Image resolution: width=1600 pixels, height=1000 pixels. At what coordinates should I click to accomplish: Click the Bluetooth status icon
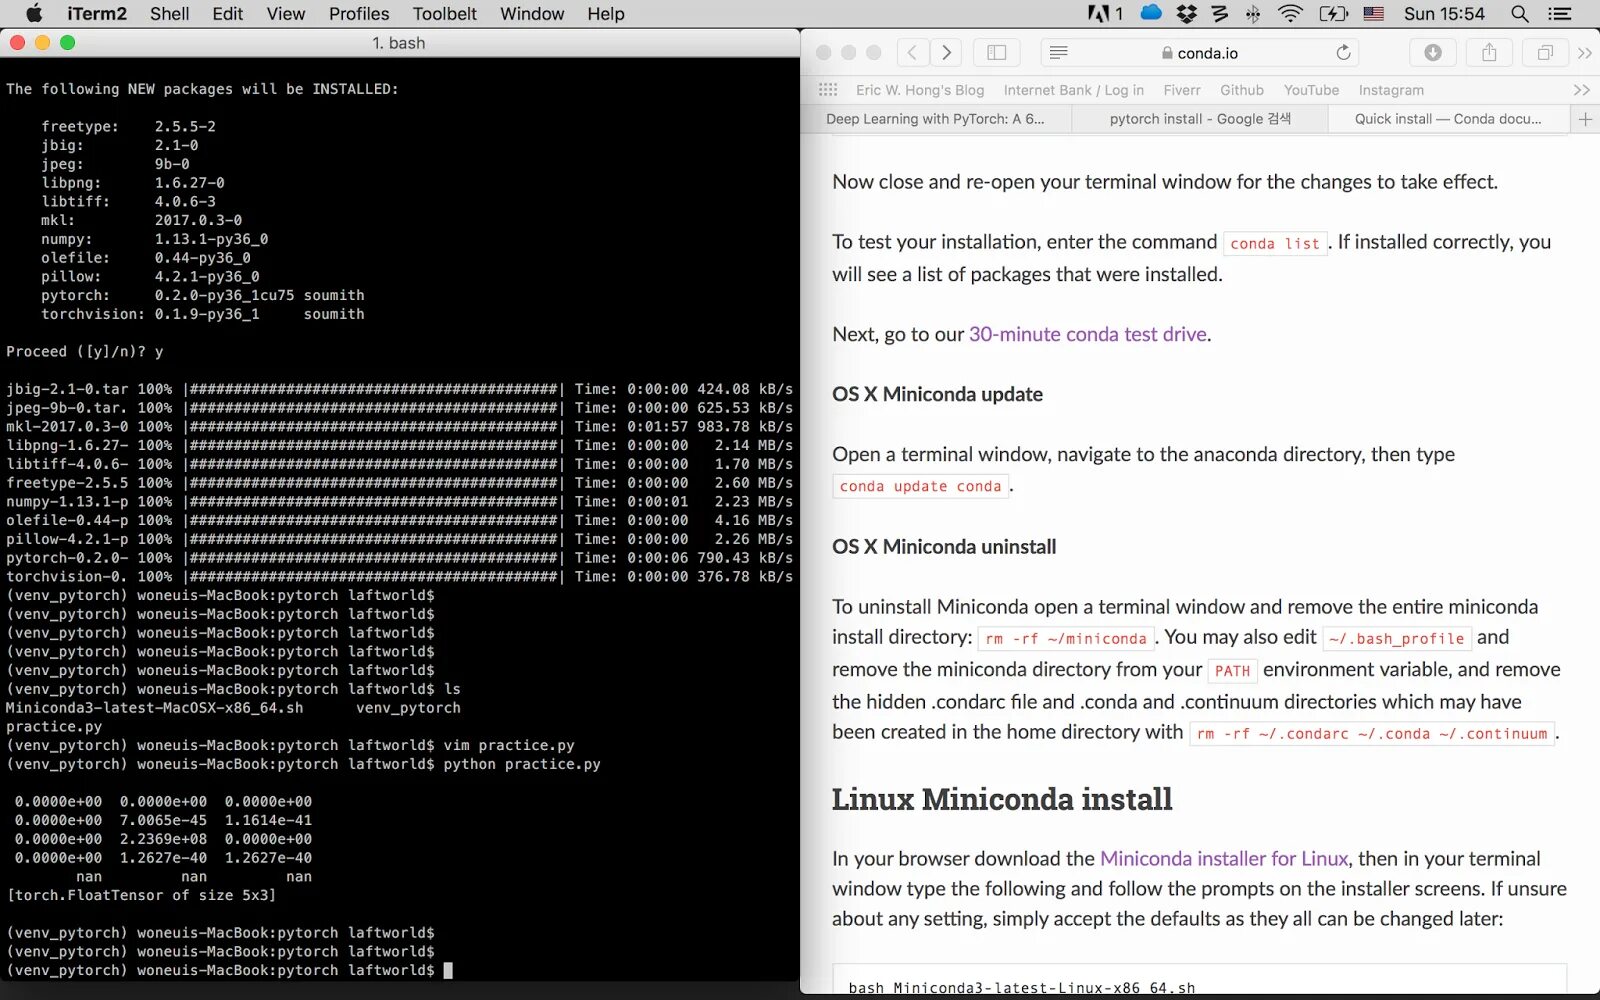click(x=1253, y=14)
